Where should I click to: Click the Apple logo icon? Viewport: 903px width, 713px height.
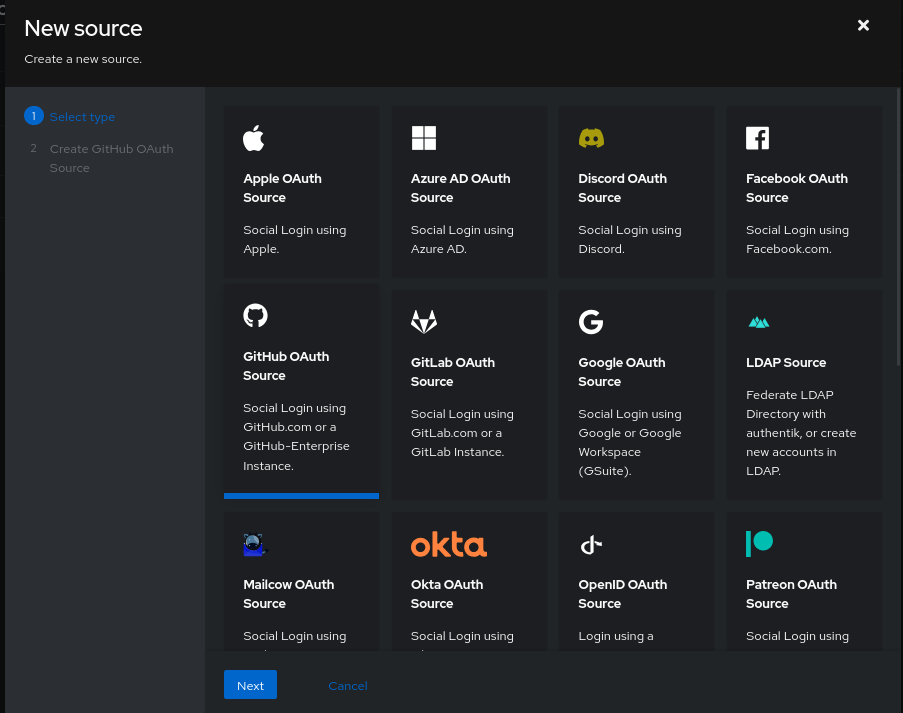click(253, 138)
